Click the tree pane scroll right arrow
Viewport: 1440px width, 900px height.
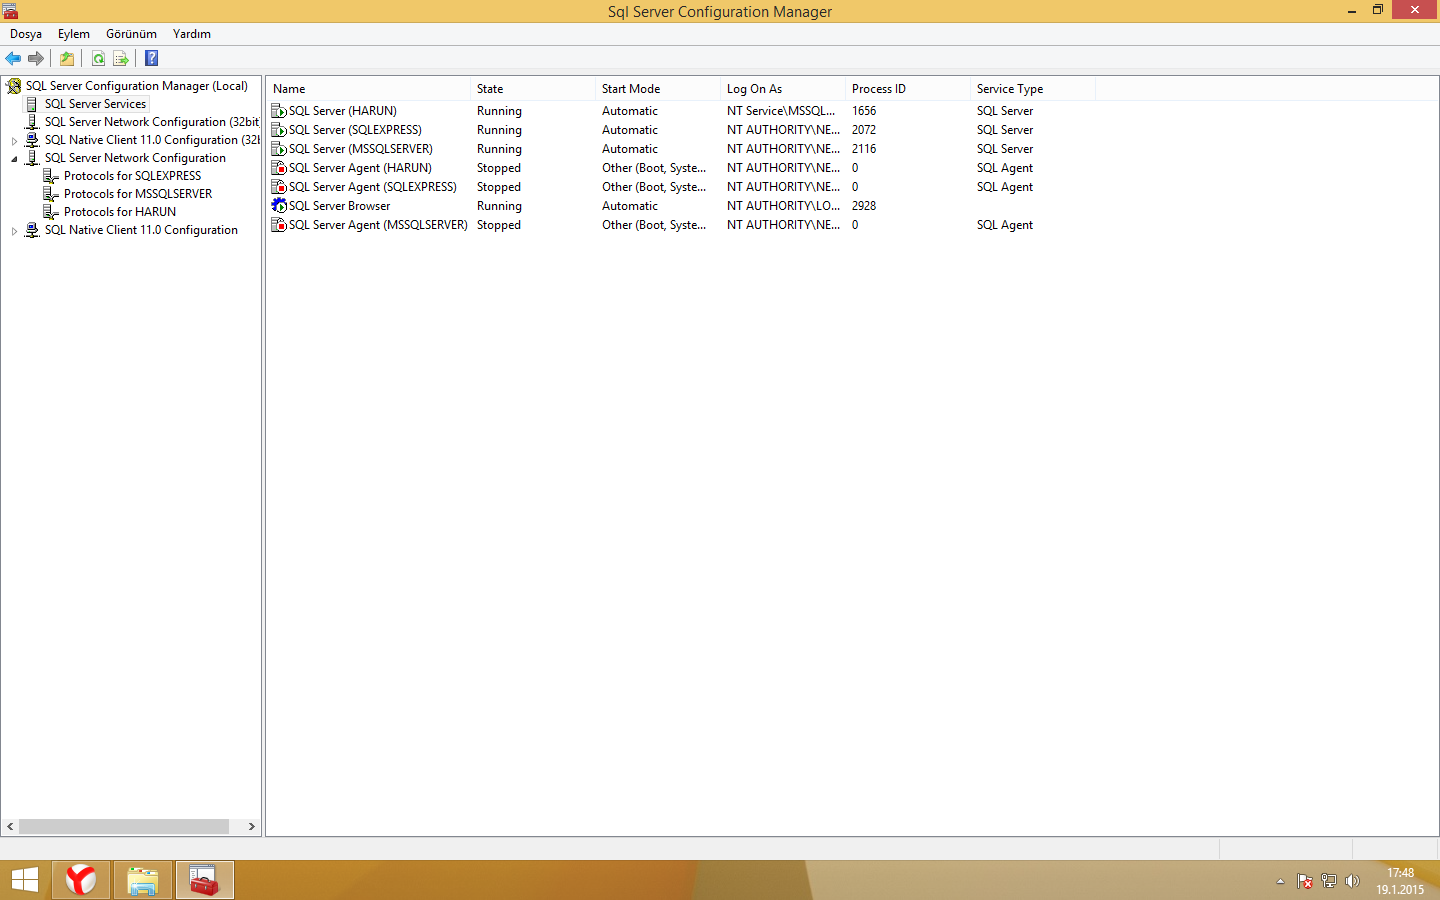[x=252, y=827]
